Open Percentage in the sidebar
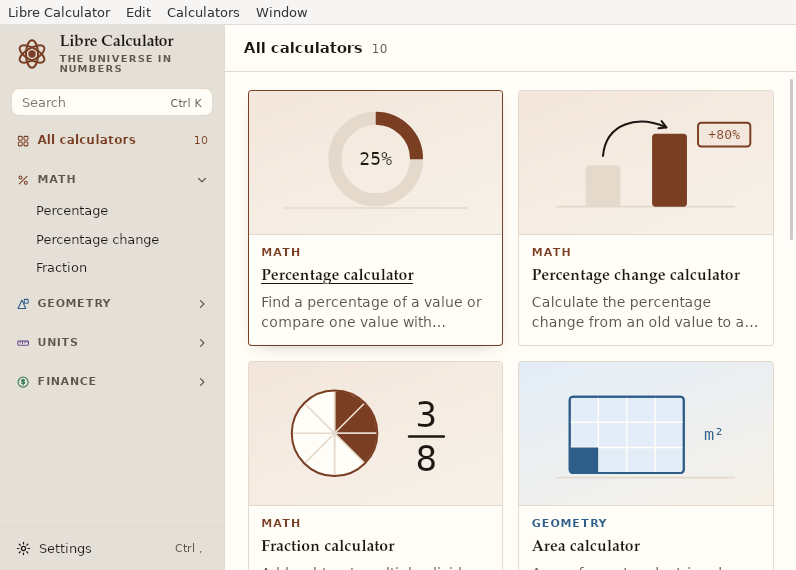Viewport: 796px width, 570px height. [72, 211]
